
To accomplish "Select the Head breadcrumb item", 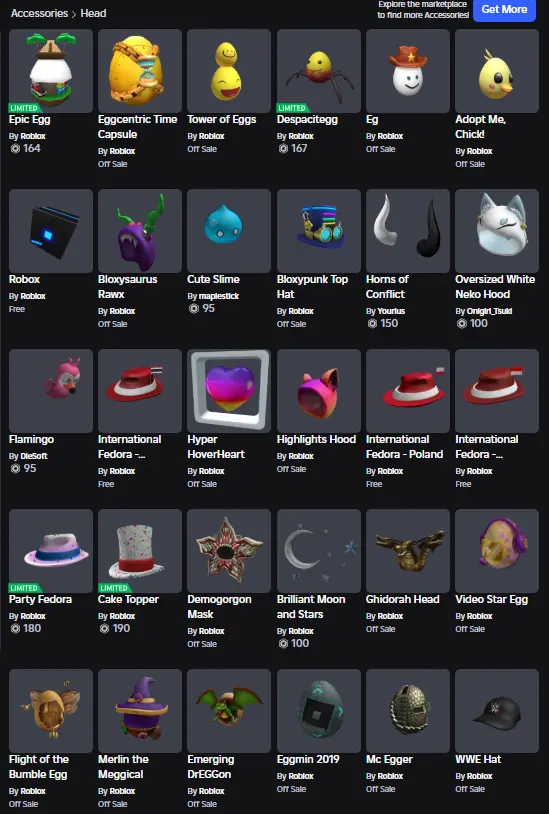I will (x=93, y=13).
